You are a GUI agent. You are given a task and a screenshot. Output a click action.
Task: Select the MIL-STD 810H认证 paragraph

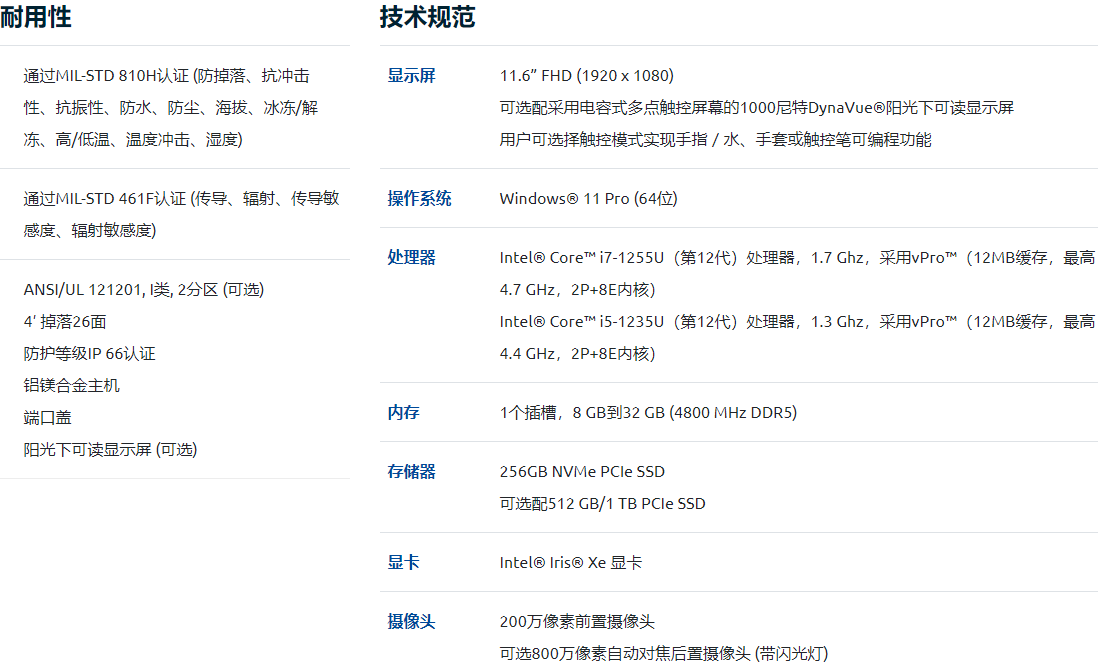pyautogui.click(x=171, y=108)
